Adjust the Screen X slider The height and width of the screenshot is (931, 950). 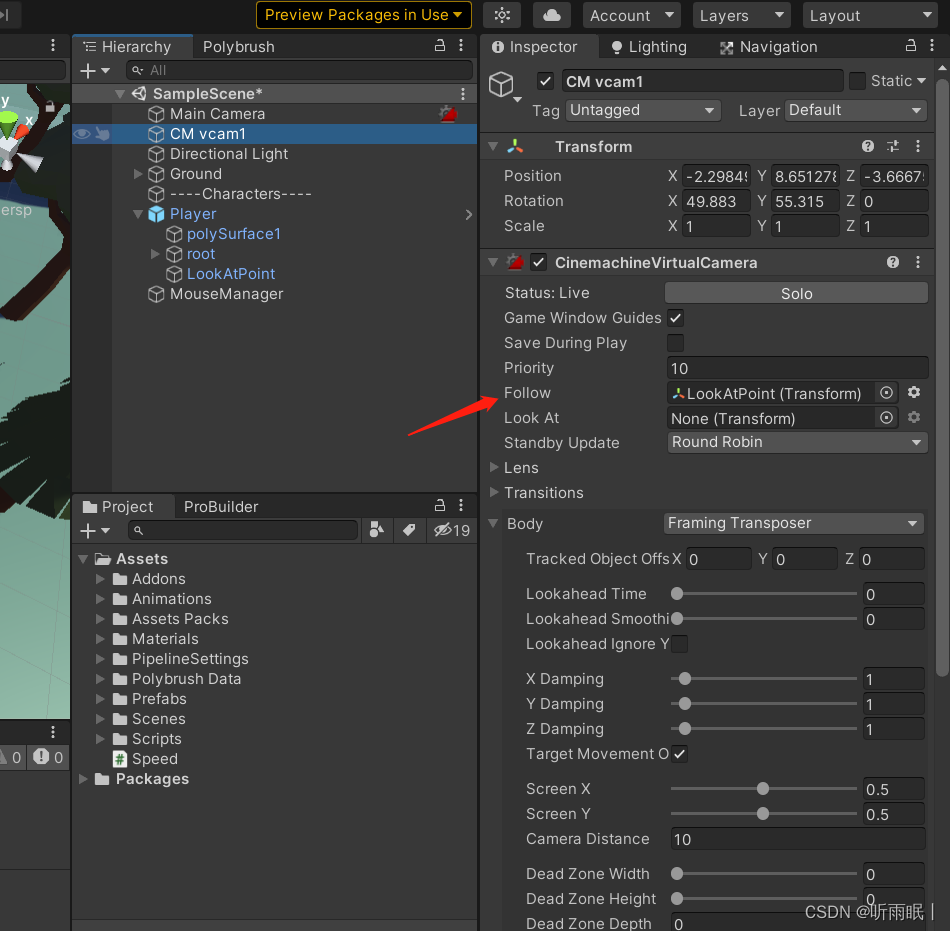point(763,789)
